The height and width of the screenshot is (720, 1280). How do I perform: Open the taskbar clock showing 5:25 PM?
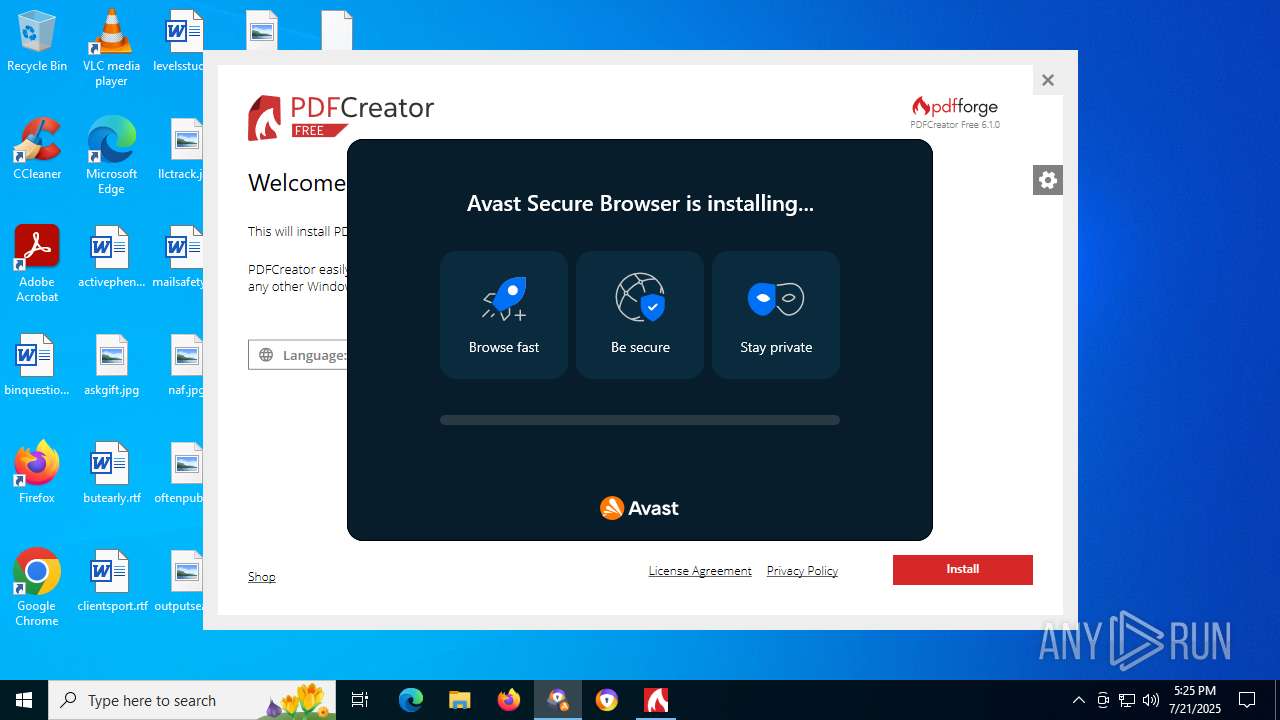click(1196, 700)
